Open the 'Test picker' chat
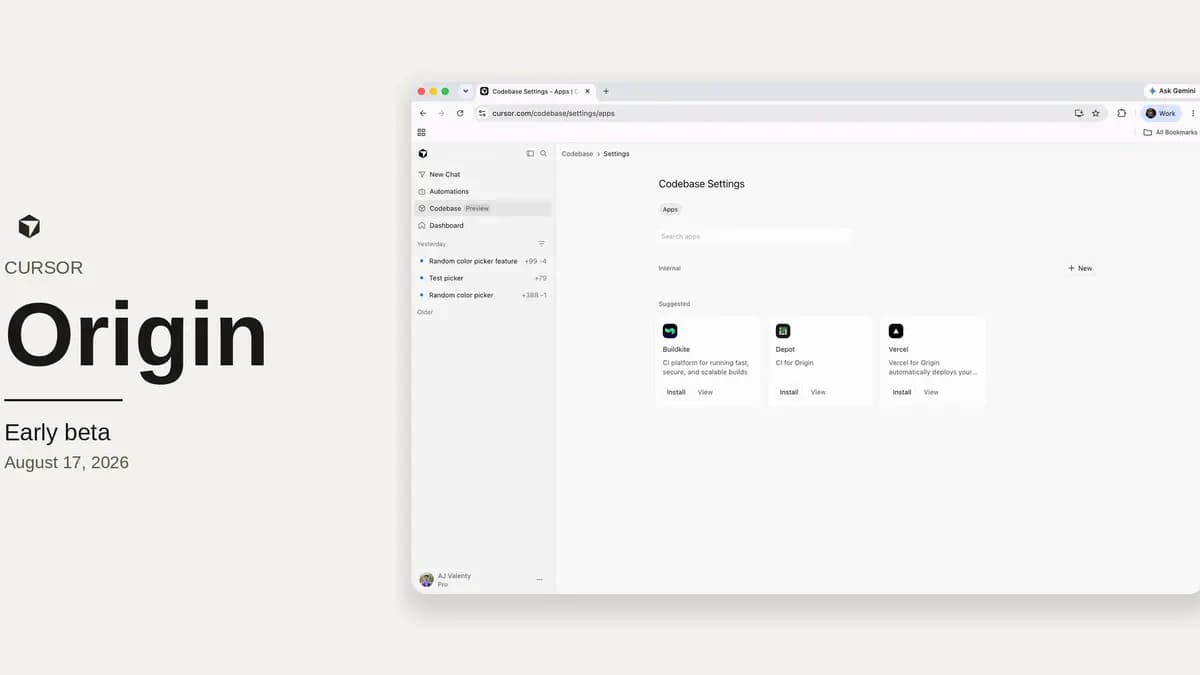Image resolution: width=1200 pixels, height=675 pixels. 483,278
